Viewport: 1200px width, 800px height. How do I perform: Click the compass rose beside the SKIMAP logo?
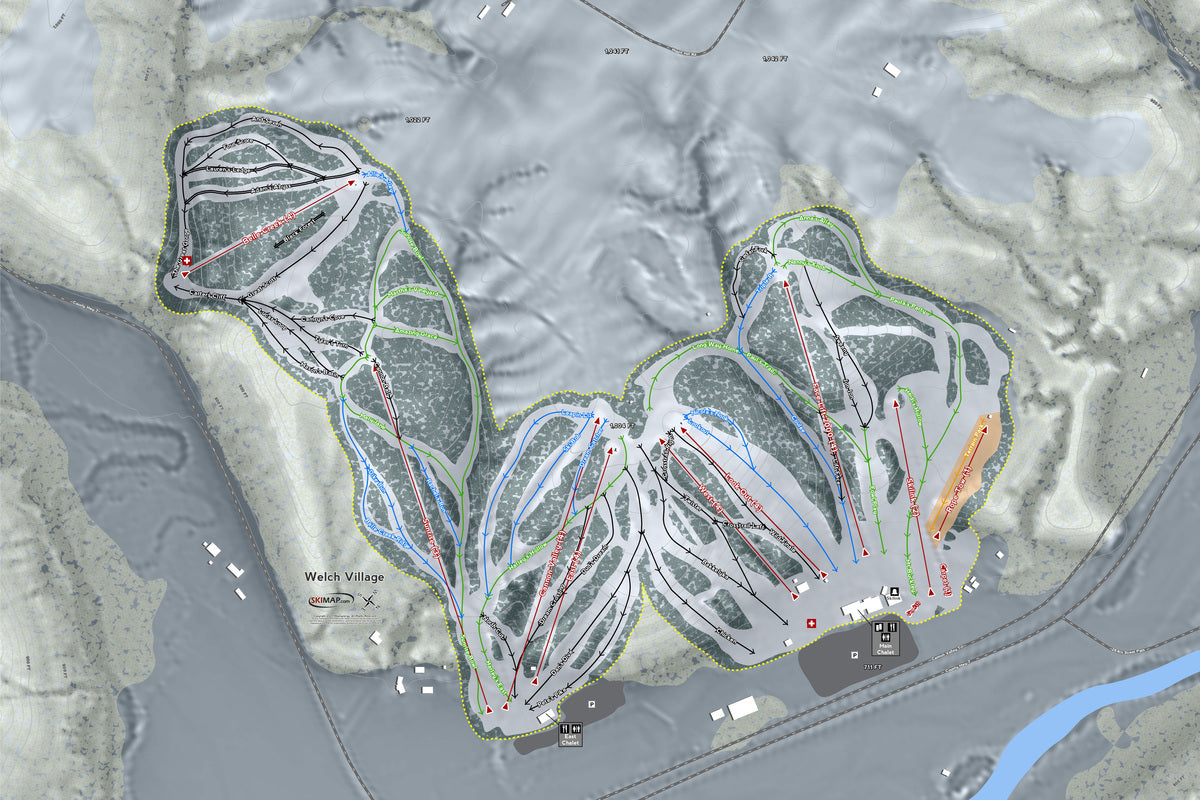coord(369,601)
